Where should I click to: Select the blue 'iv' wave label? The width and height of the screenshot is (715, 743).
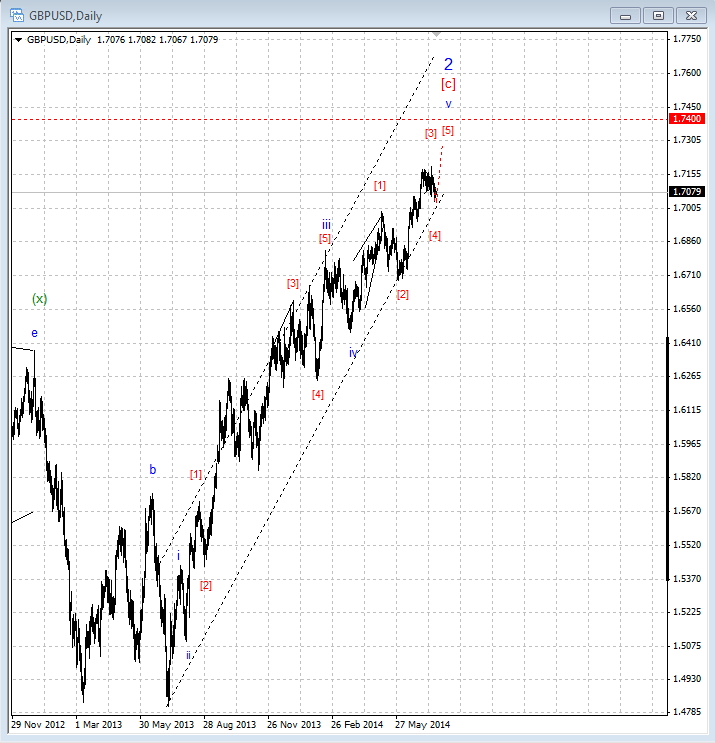[x=353, y=353]
